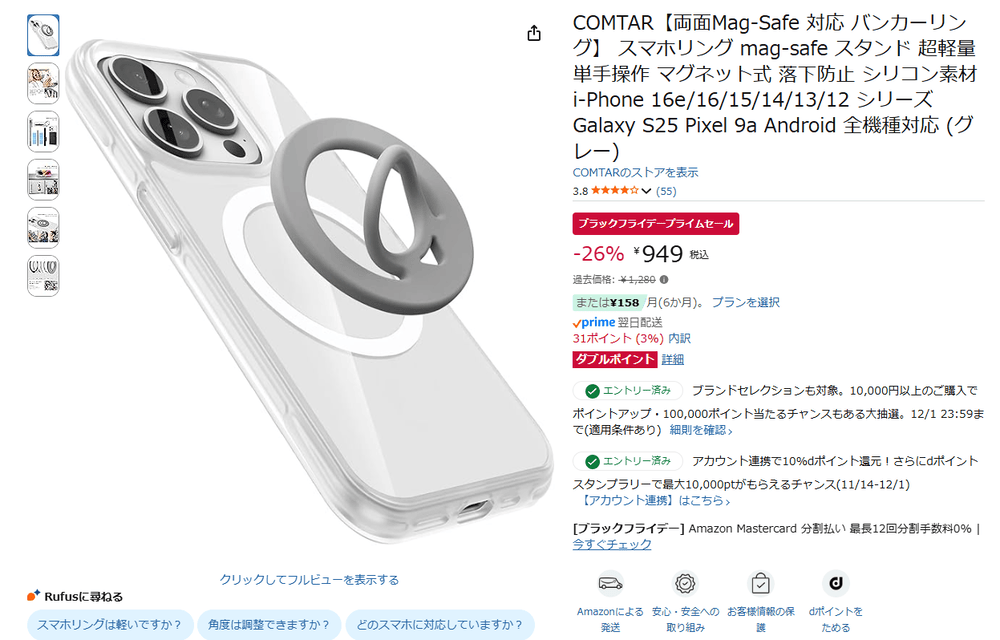Click the Rufus sparkle icon
This screenshot has width=1000, height=640.
click(33, 595)
